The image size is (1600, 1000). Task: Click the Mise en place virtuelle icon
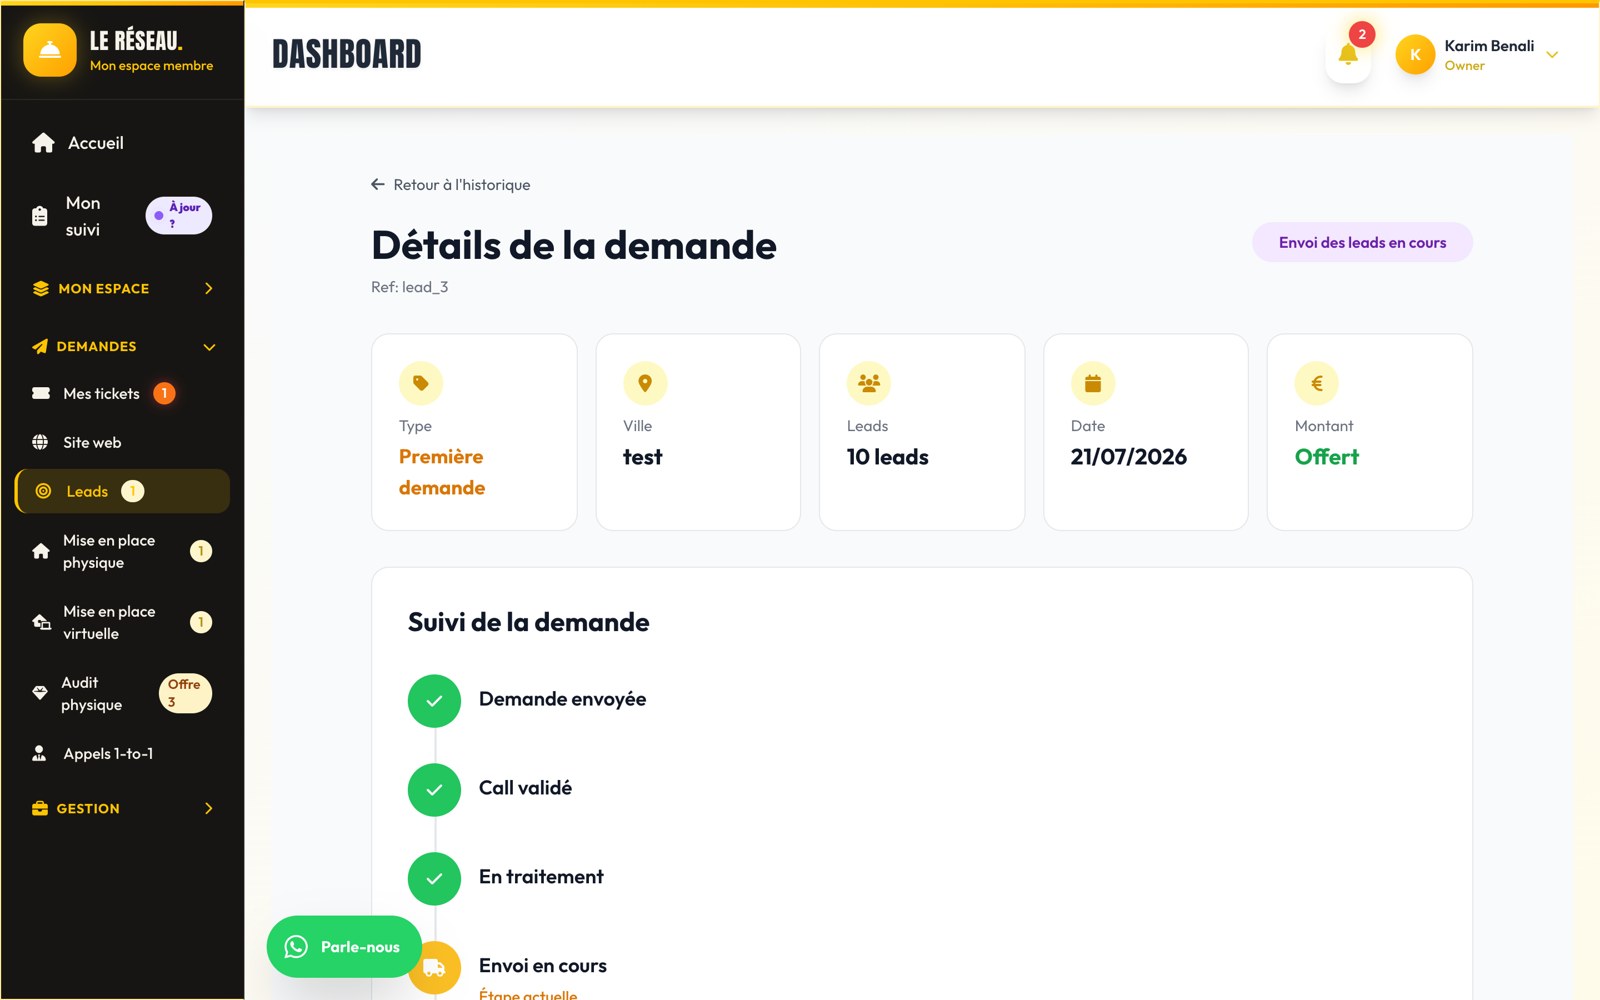[41, 622]
